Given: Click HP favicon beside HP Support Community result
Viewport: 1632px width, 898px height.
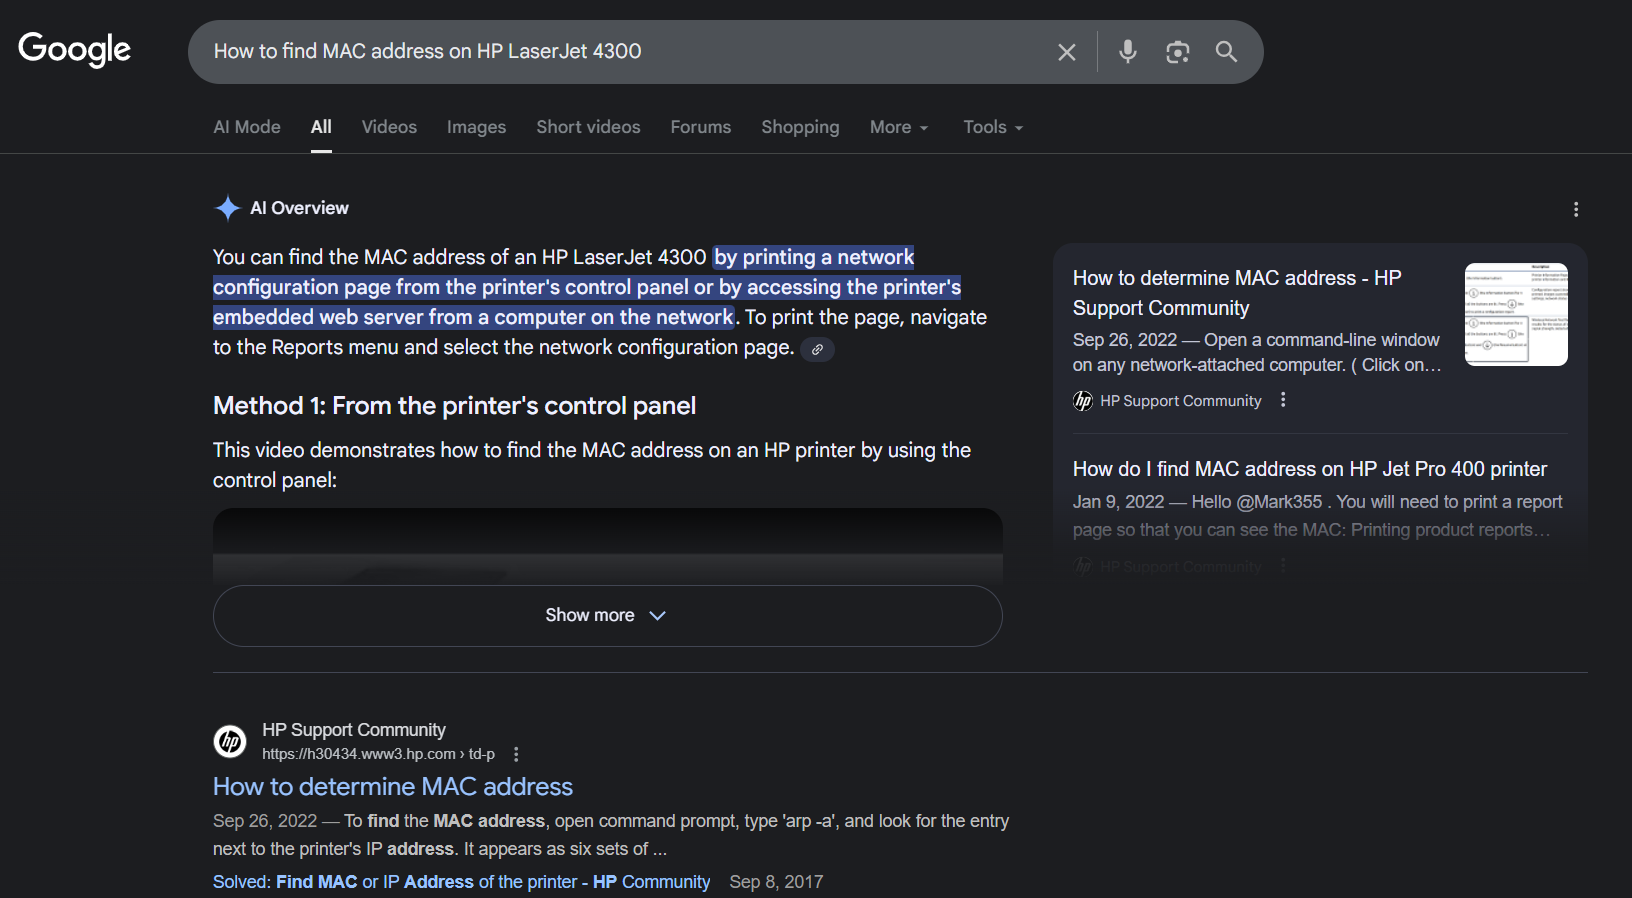Looking at the screenshot, I should point(230,741).
